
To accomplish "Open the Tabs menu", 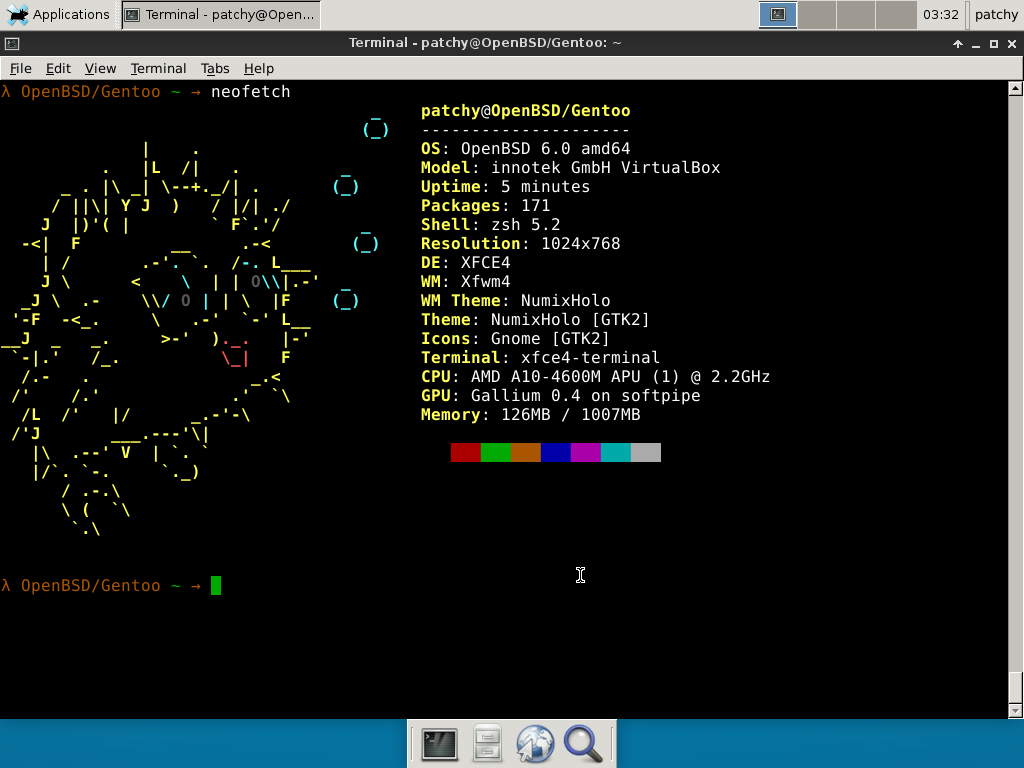I will coord(215,69).
